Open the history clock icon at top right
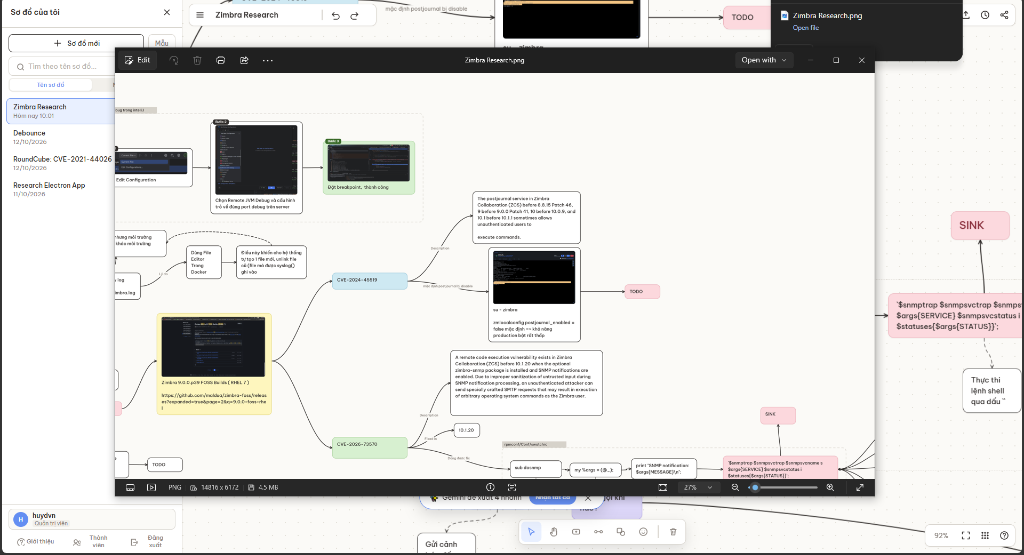 (x=985, y=15)
